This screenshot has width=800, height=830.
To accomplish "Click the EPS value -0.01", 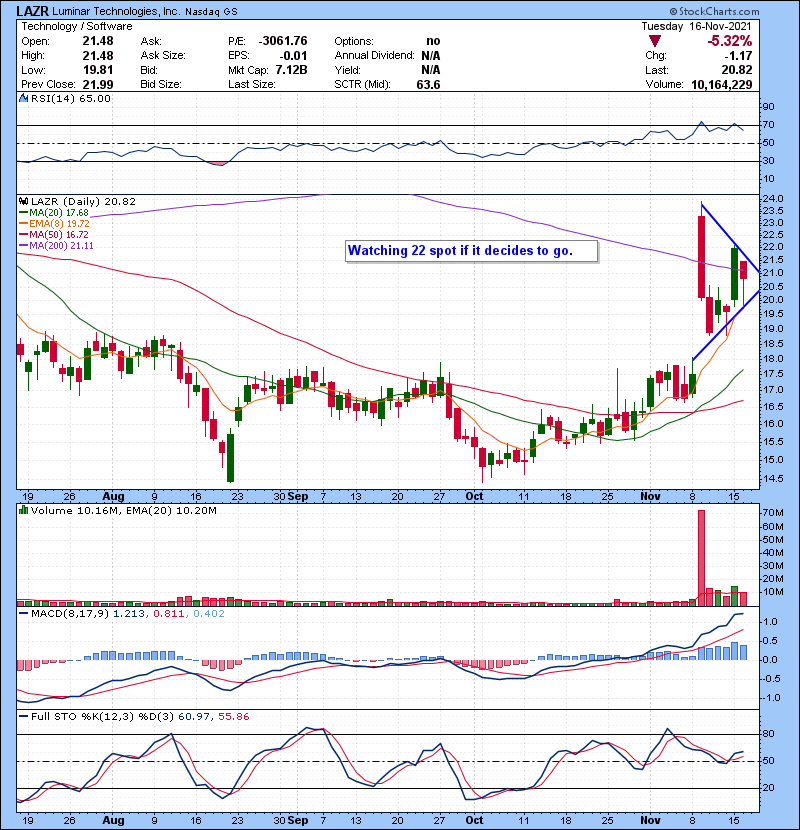I will point(294,56).
